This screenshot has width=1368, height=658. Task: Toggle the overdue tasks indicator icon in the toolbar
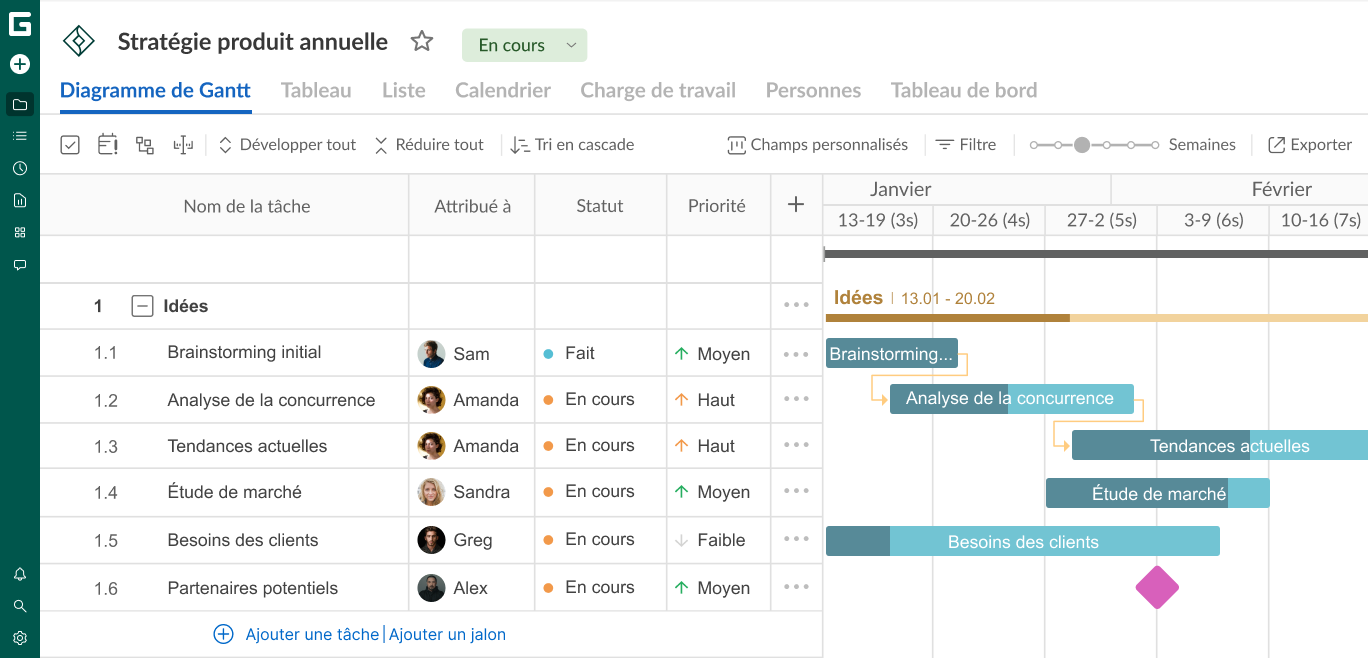point(107,144)
